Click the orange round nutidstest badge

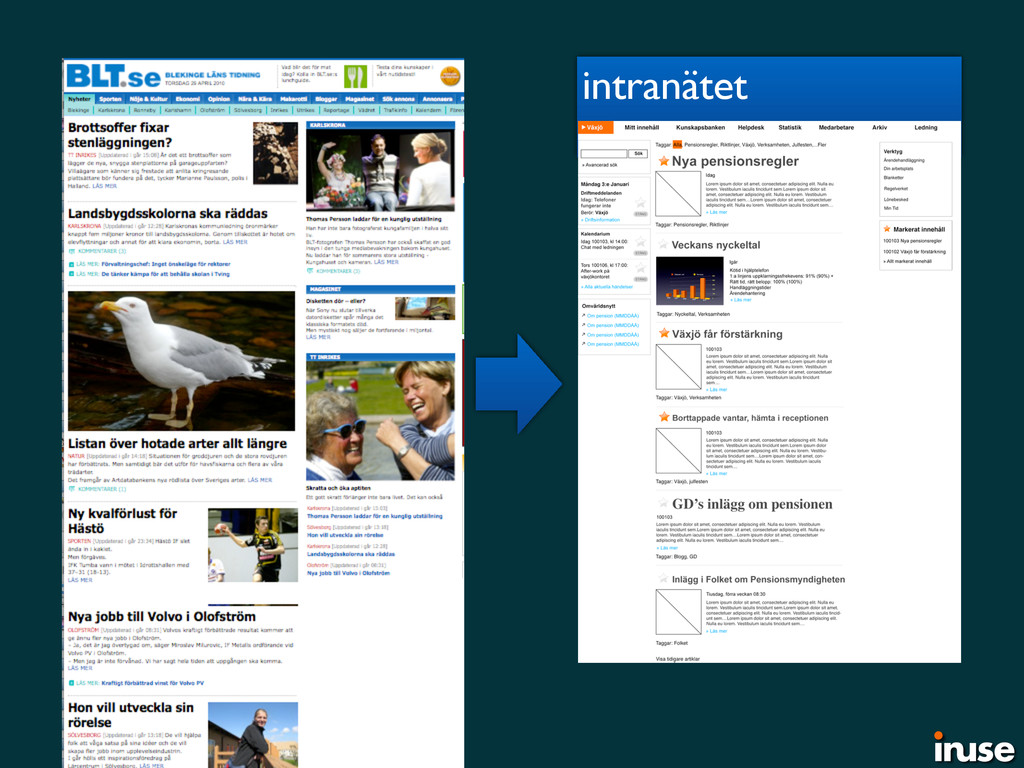(x=450, y=76)
